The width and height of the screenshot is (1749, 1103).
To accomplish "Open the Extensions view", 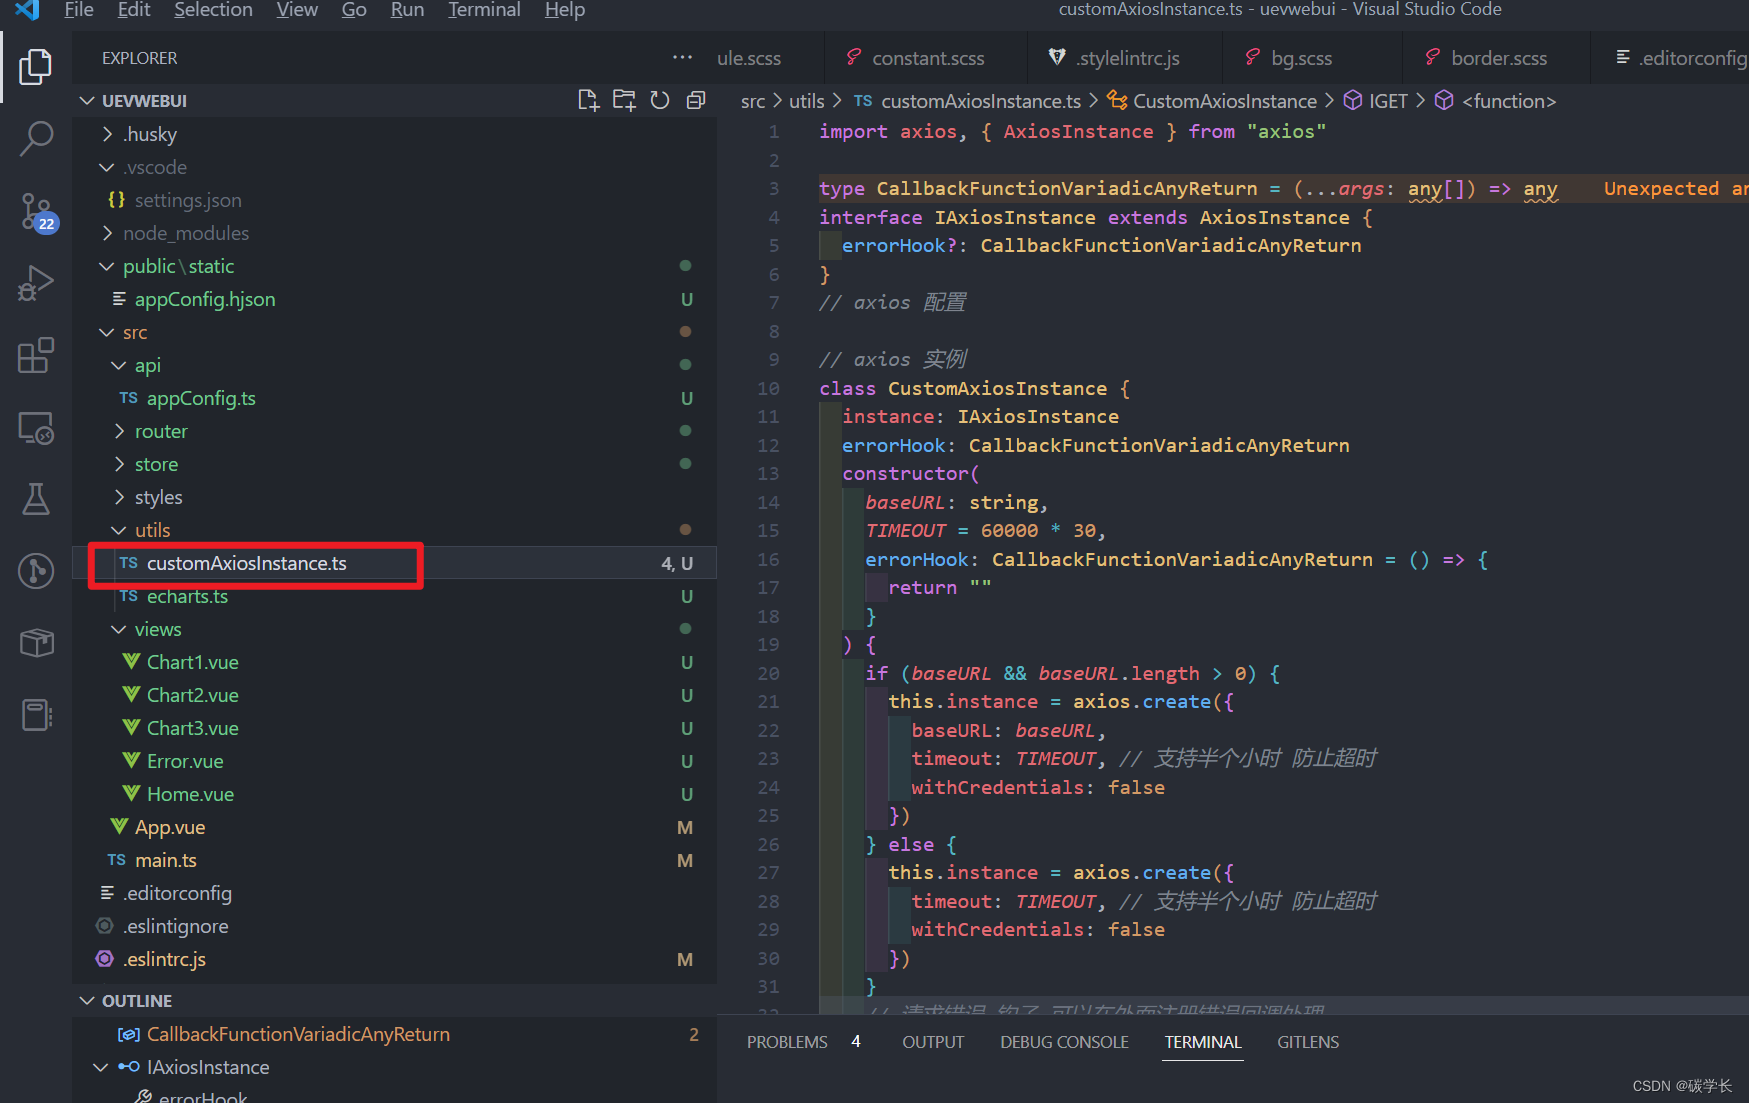I will coord(36,355).
